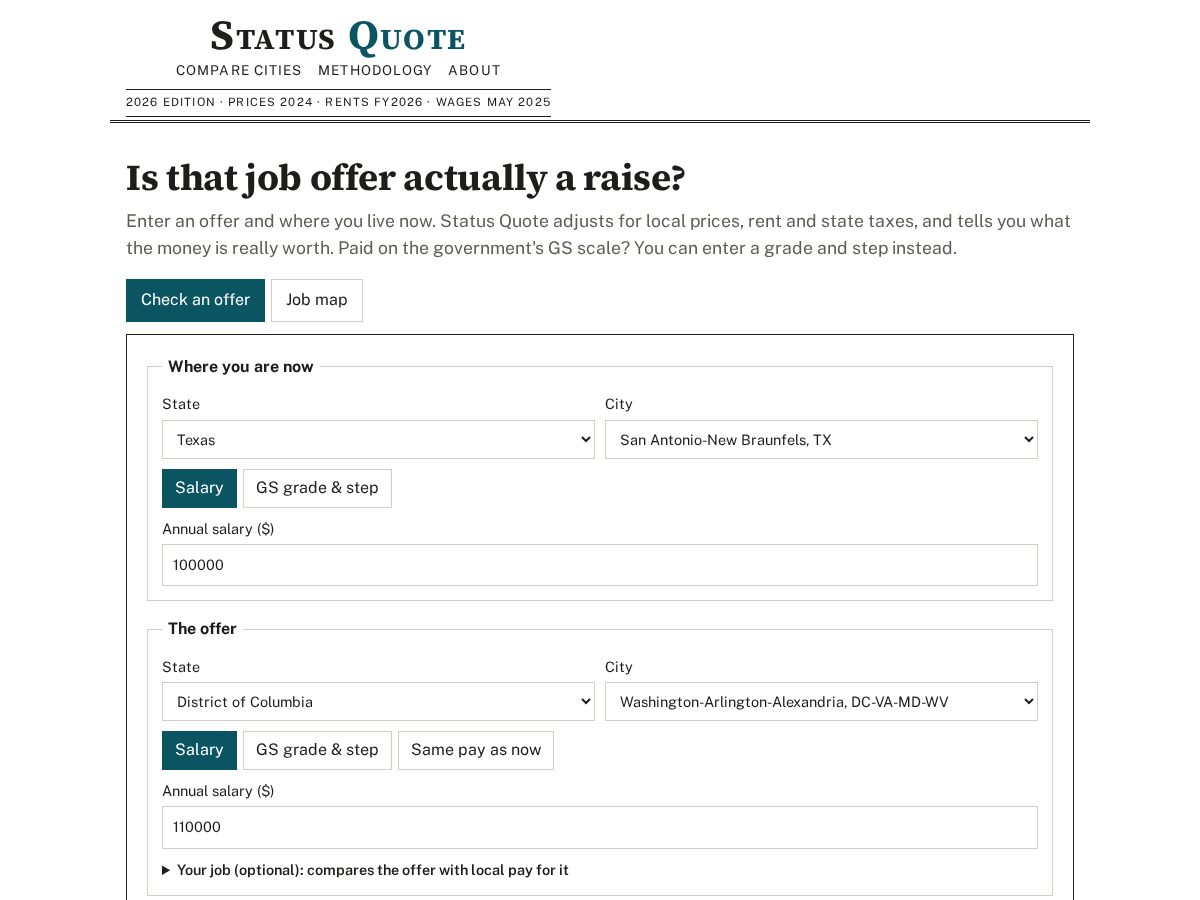Focus the offer annual salary field showing 110000
This screenshot has height=900, width=1200.
coord(600,827)
